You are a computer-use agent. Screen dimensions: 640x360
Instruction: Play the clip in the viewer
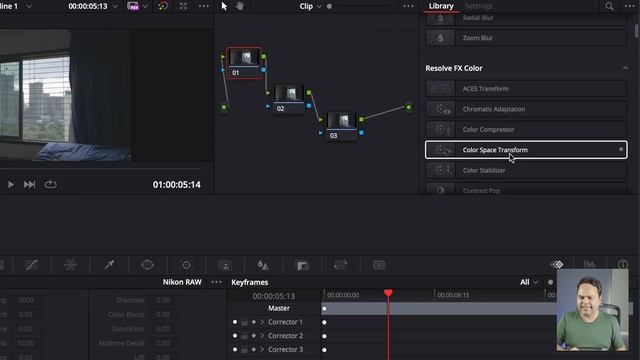[11, 185]
